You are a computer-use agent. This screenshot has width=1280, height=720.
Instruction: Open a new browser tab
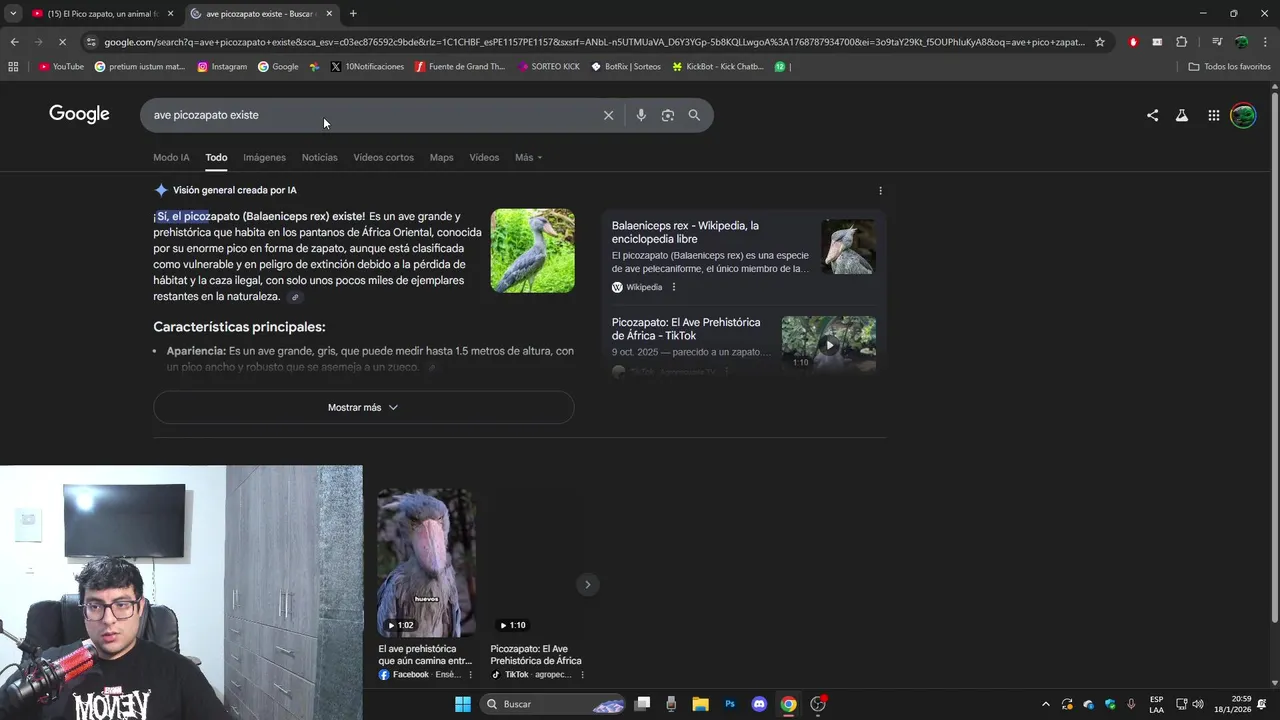[x=353, y=13]
